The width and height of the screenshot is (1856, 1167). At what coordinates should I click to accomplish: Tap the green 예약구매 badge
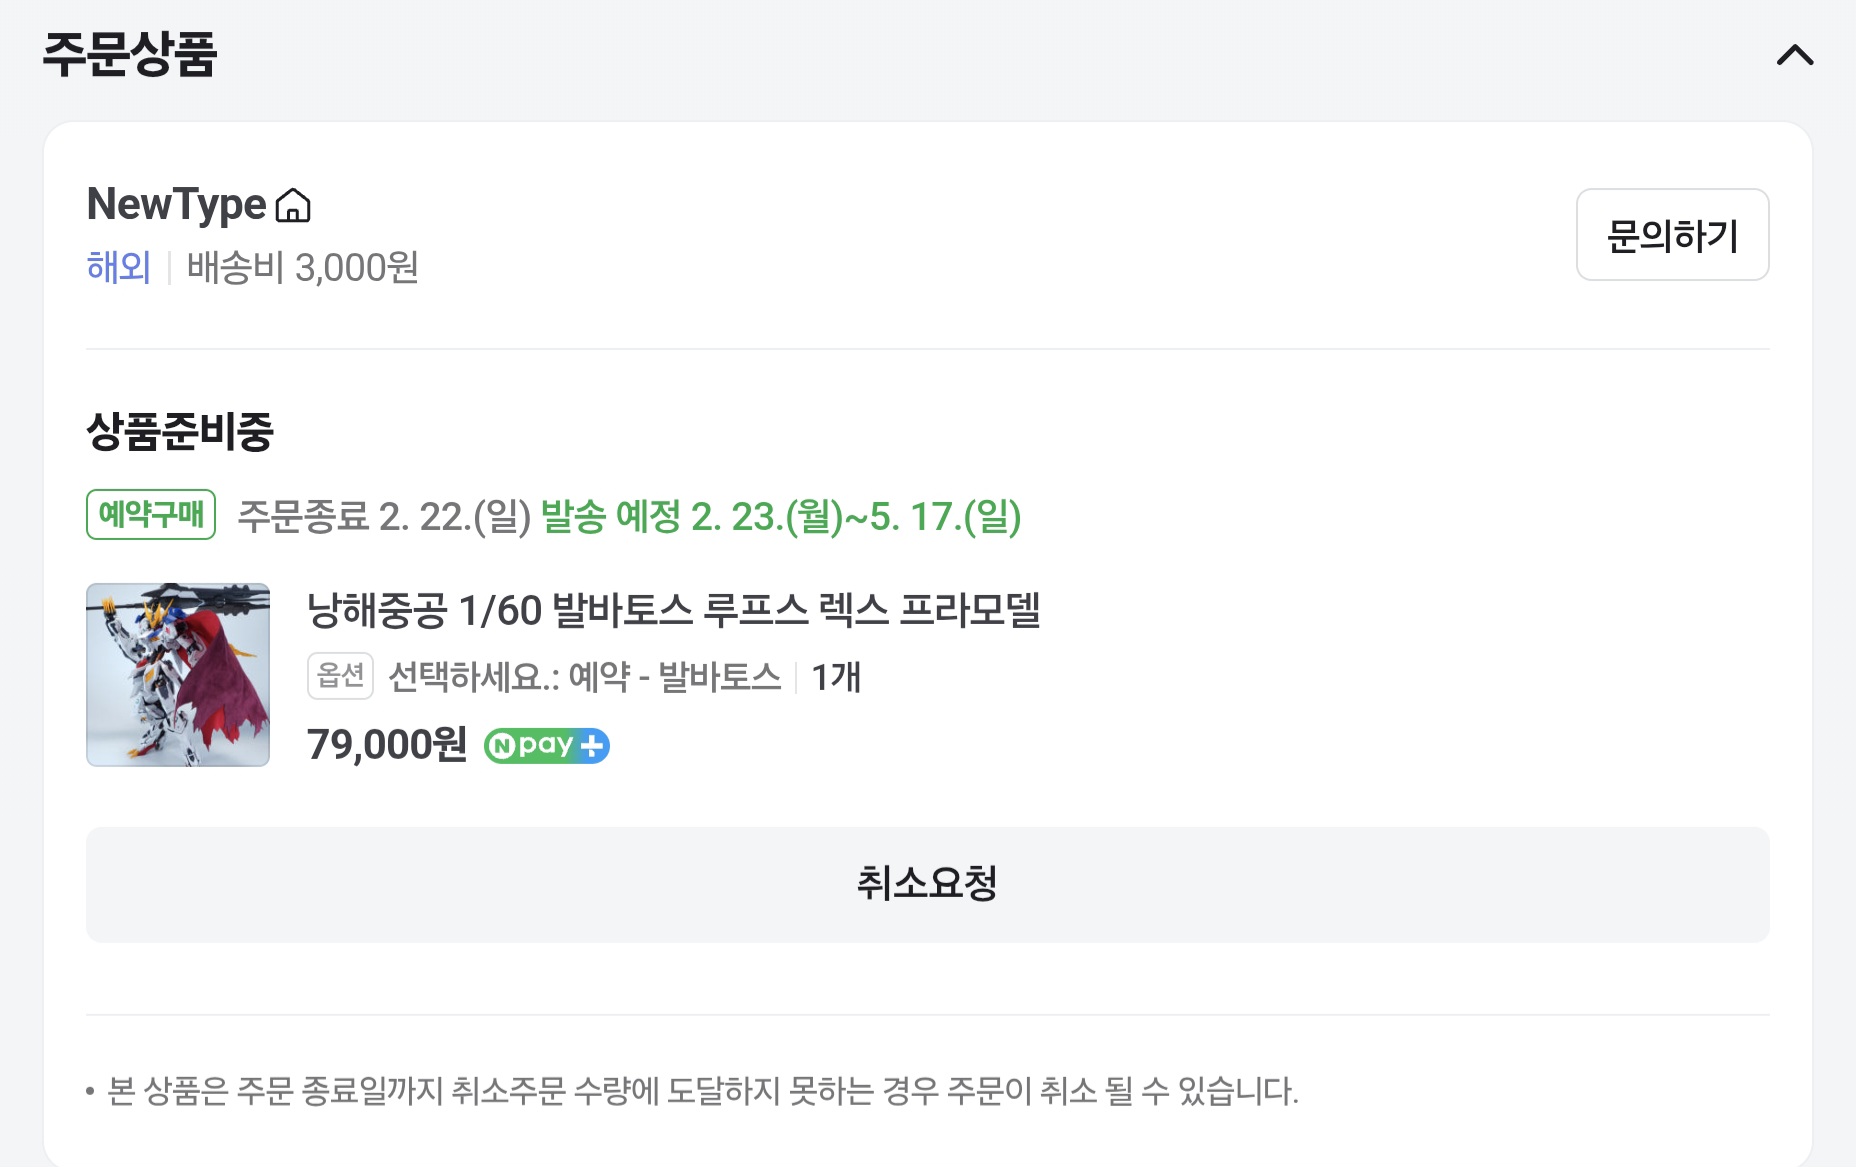click(x=151, y=515)
